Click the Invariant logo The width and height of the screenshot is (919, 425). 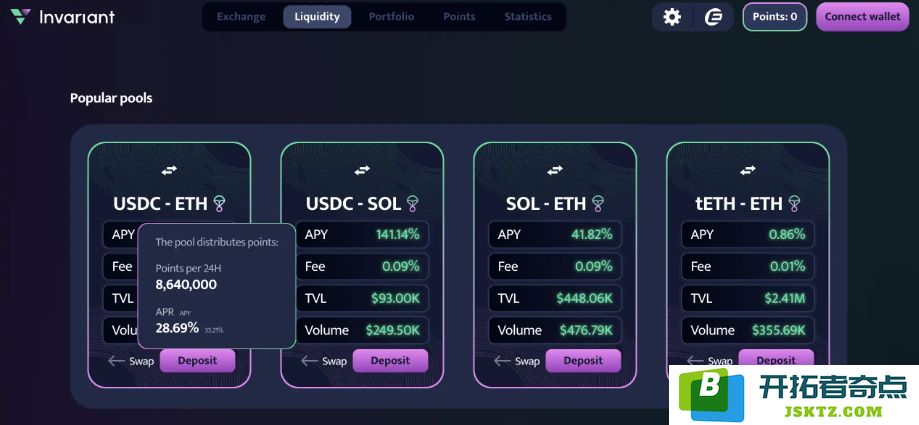(63, 16)
